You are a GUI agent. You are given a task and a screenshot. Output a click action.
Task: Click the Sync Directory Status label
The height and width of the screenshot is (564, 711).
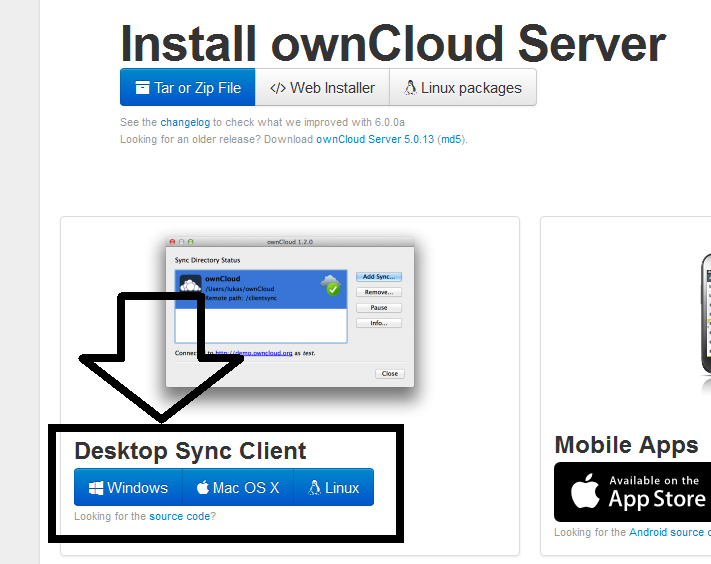pyautogui.click(x=207, y=260)
